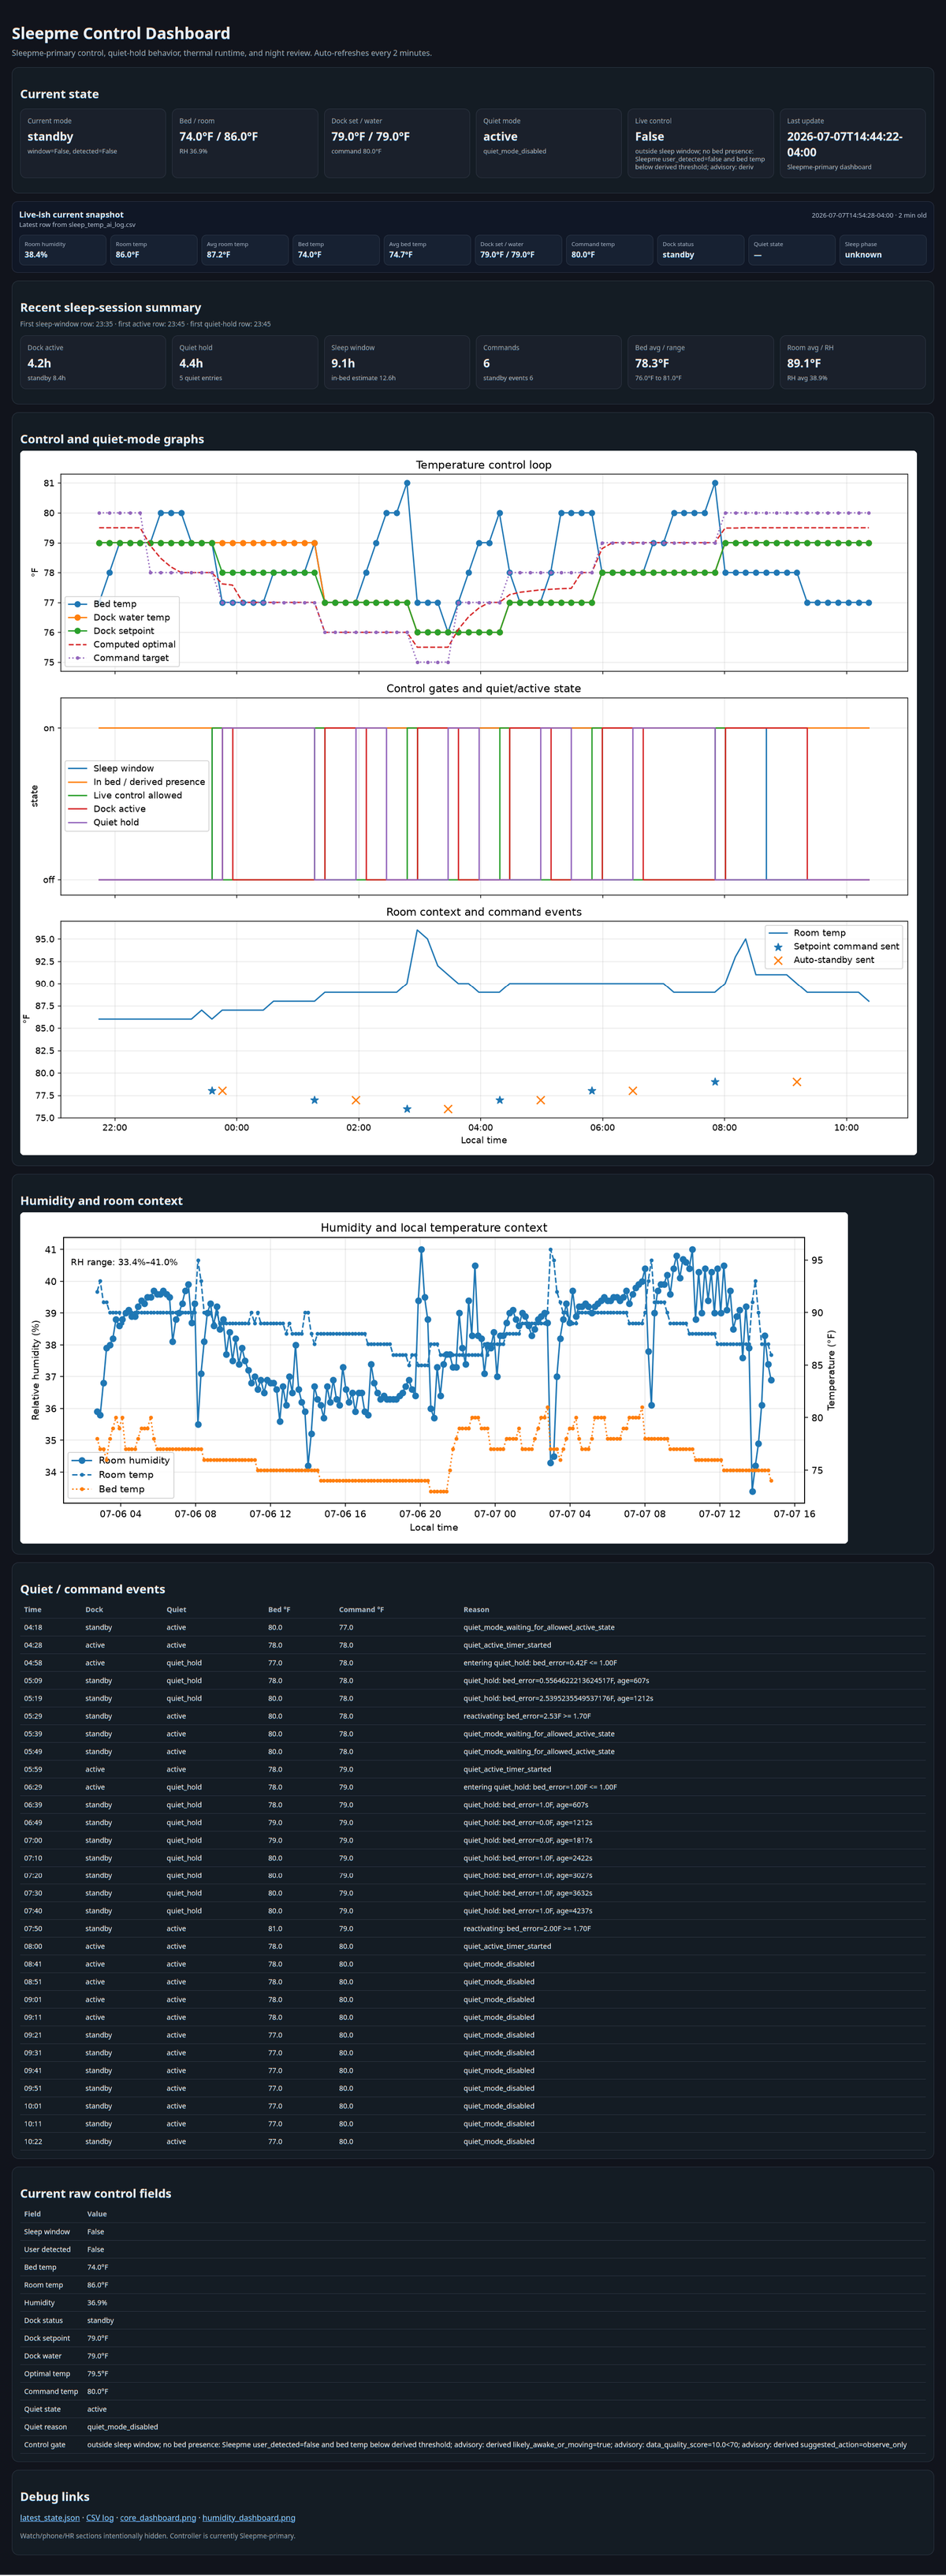Click the Sleep phase unknown tile
This screenshot has width=946, height=2576.
click(883, 250)
